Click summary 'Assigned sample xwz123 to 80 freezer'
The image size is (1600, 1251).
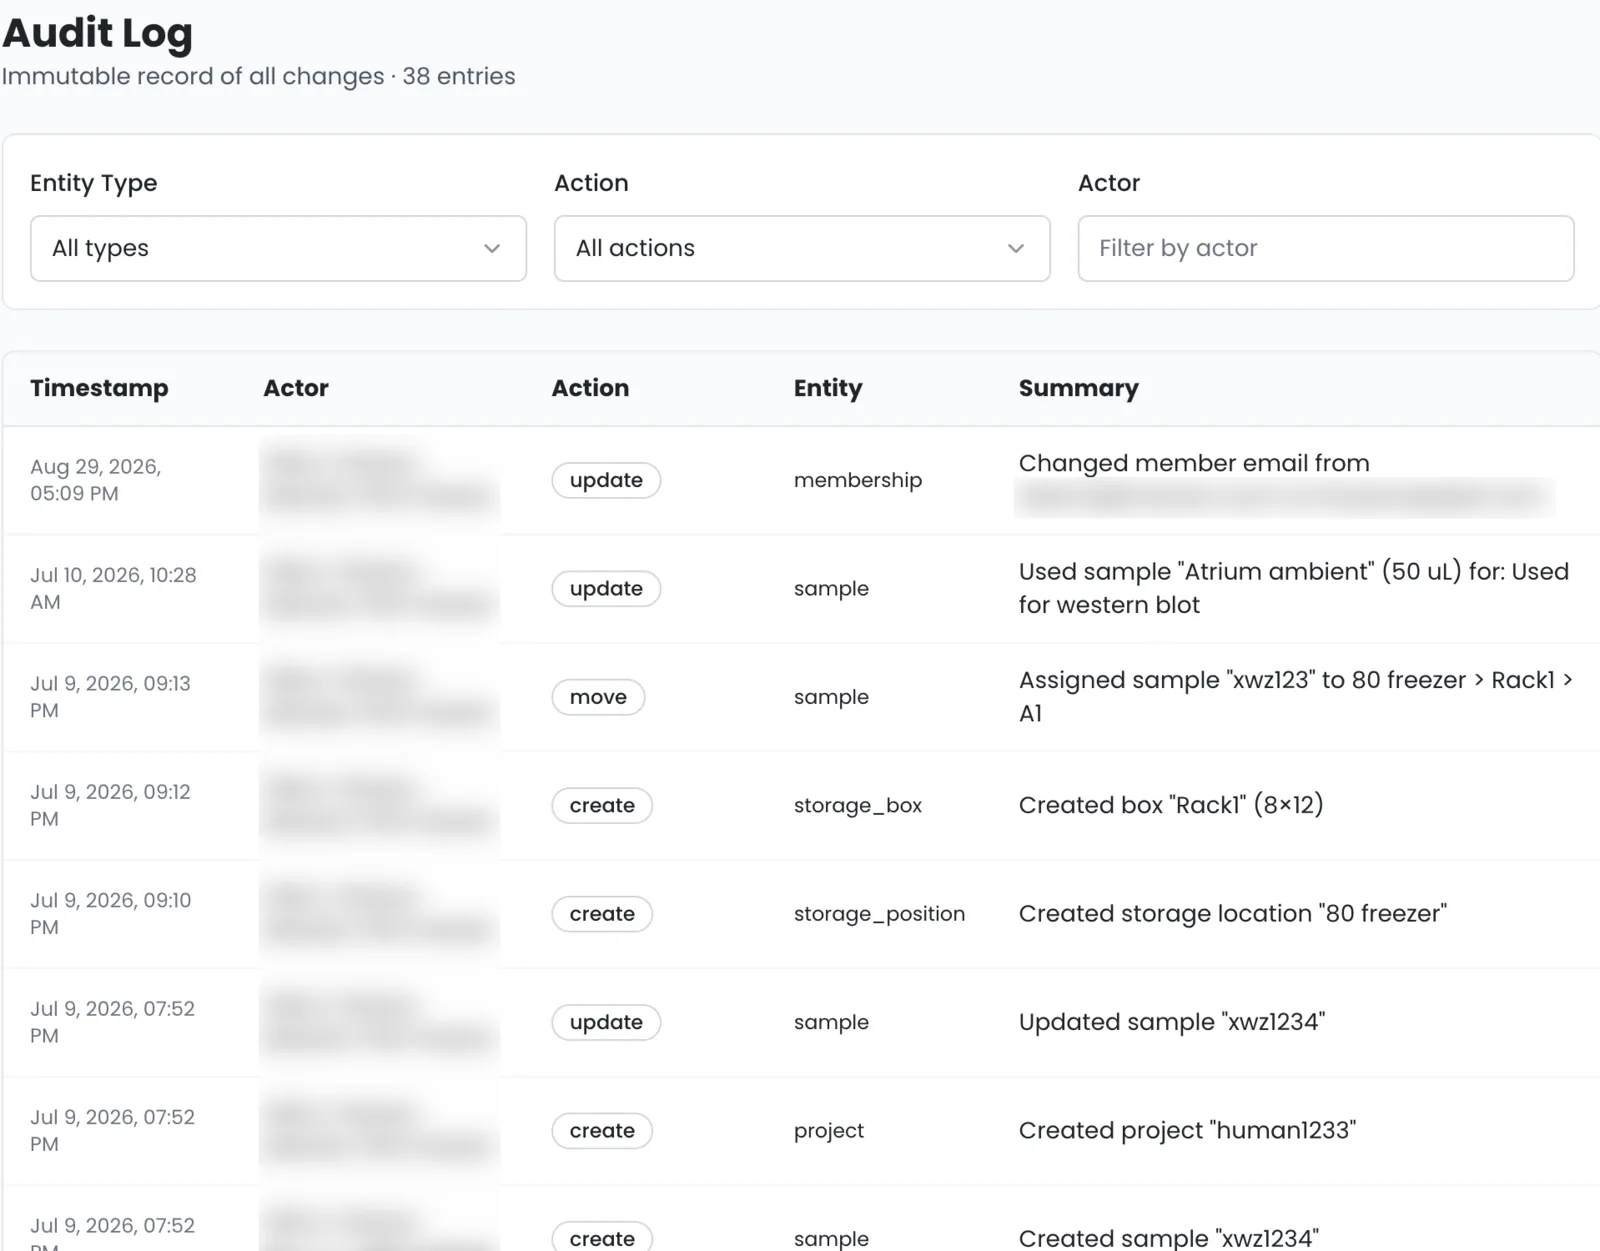[1296, 697]
